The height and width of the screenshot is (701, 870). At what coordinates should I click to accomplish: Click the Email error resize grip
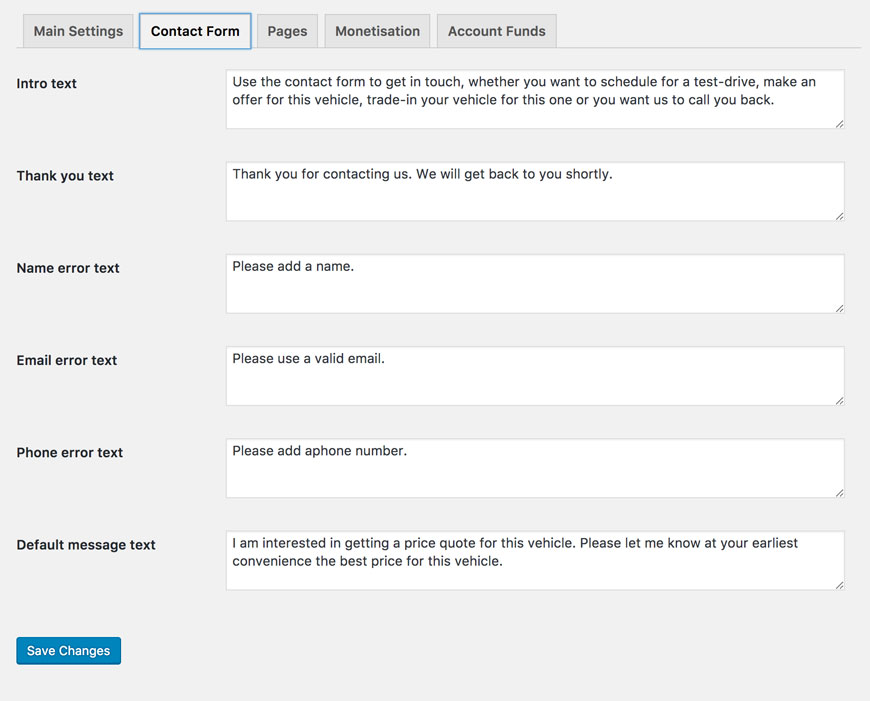(x=839, y=401)
